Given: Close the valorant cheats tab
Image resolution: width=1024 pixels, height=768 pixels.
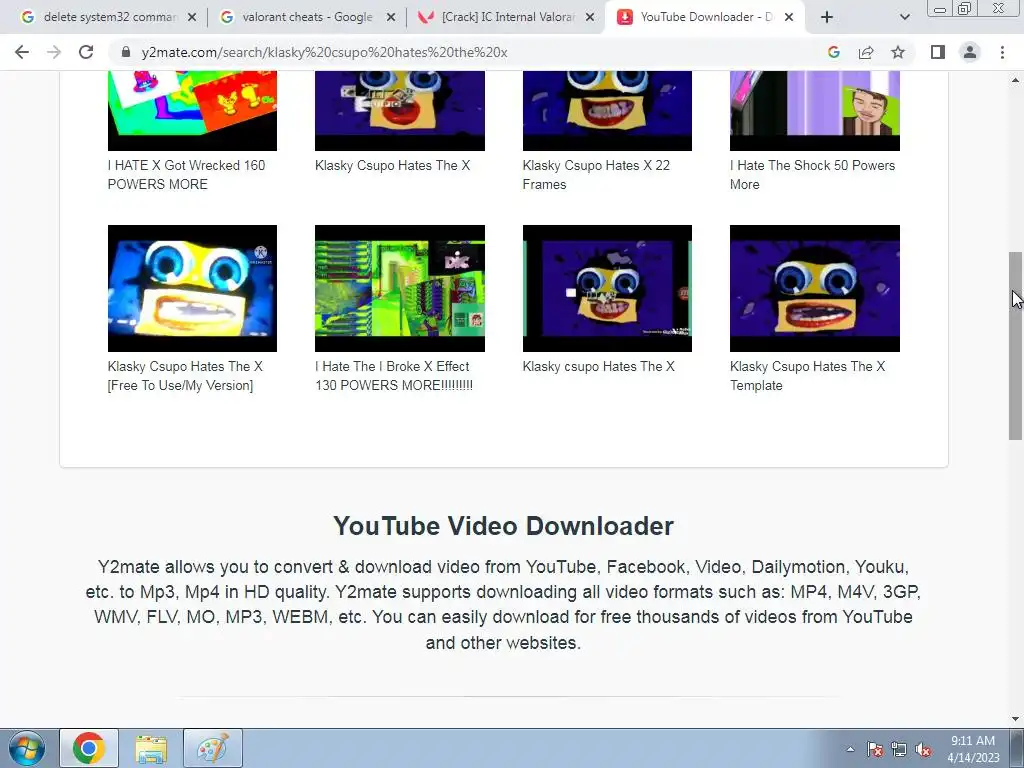Looking at the screenshot, I should click(x=391, y=18).
